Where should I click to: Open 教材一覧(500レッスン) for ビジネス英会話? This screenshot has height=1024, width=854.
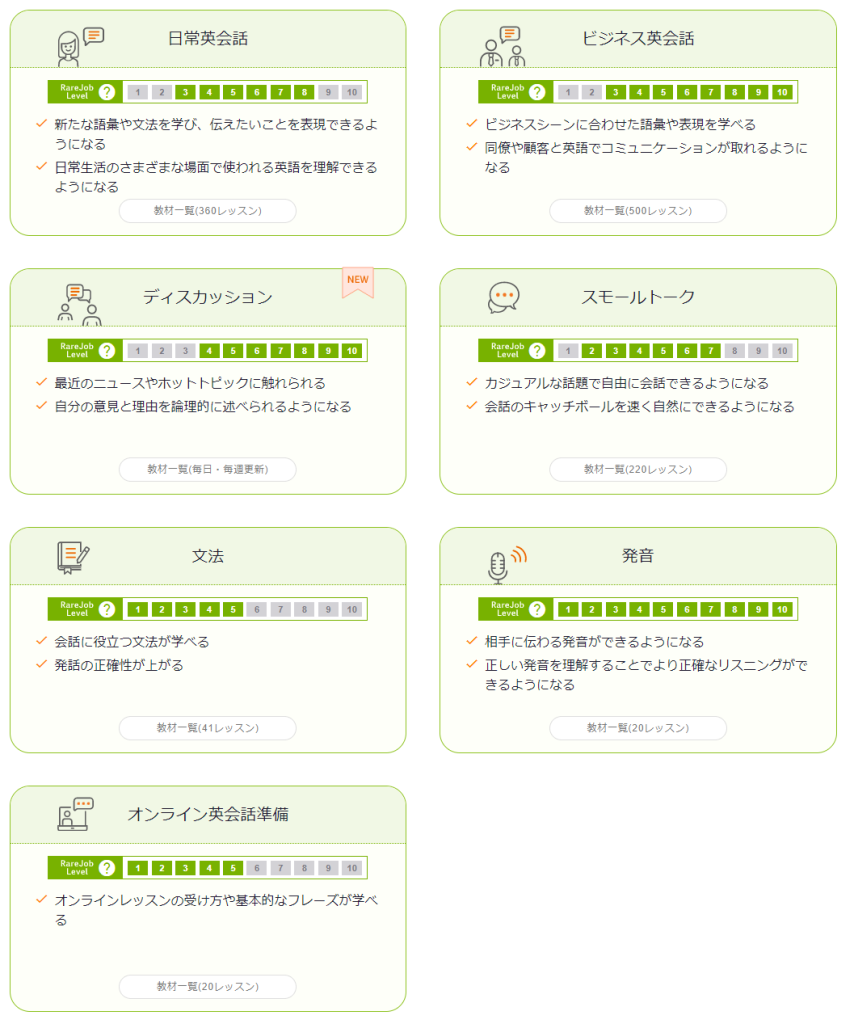(638, 211)
